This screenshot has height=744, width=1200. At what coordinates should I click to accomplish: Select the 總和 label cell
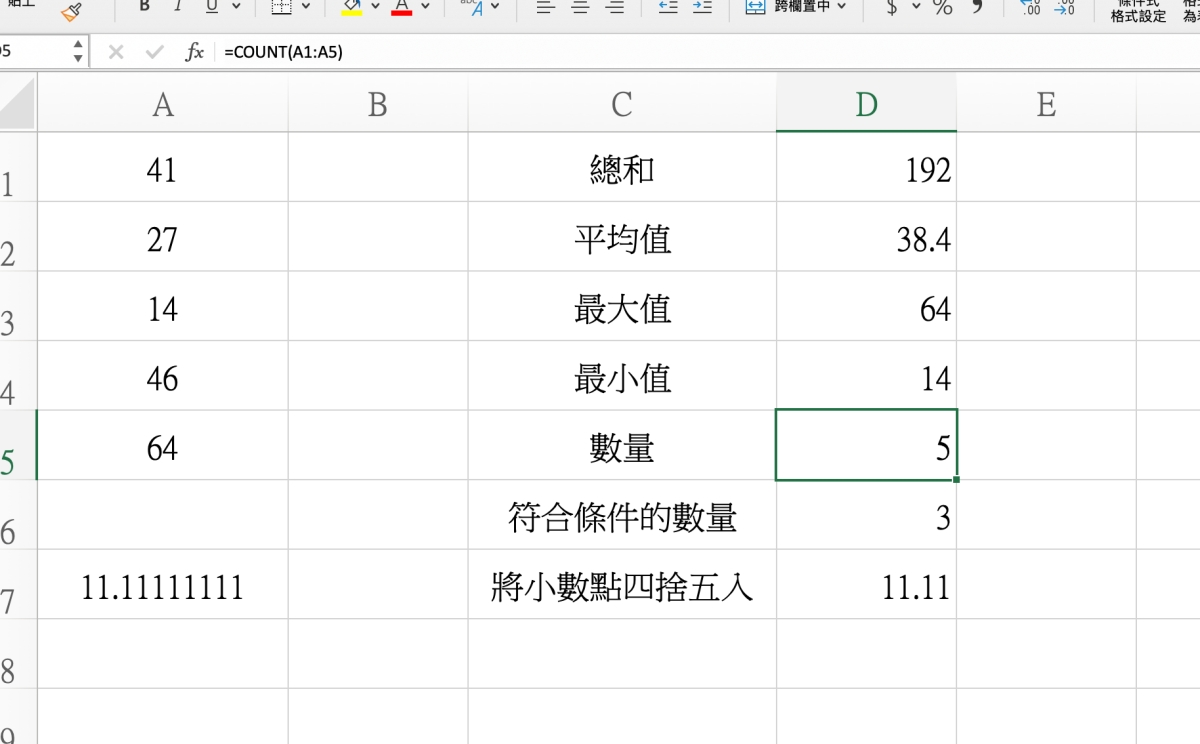pyautogui.click(x=622, y=167)
